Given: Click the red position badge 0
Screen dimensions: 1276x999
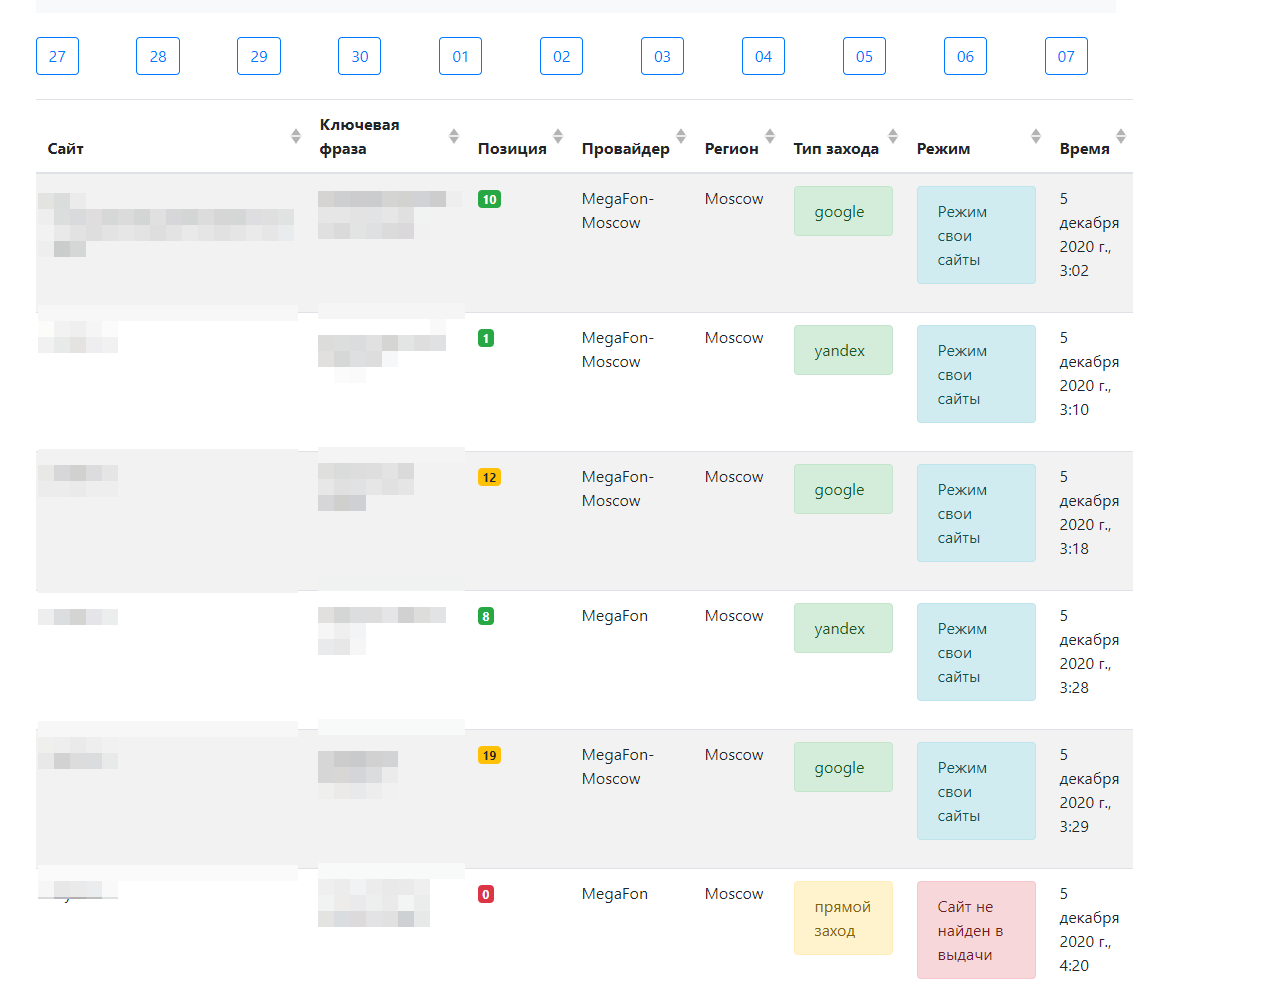Looking at the screenshot, I should 486,894.
